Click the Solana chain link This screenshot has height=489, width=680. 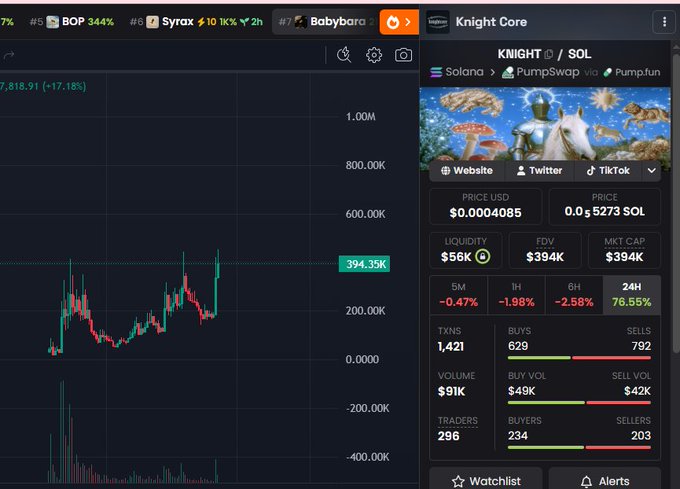[457, 72]
